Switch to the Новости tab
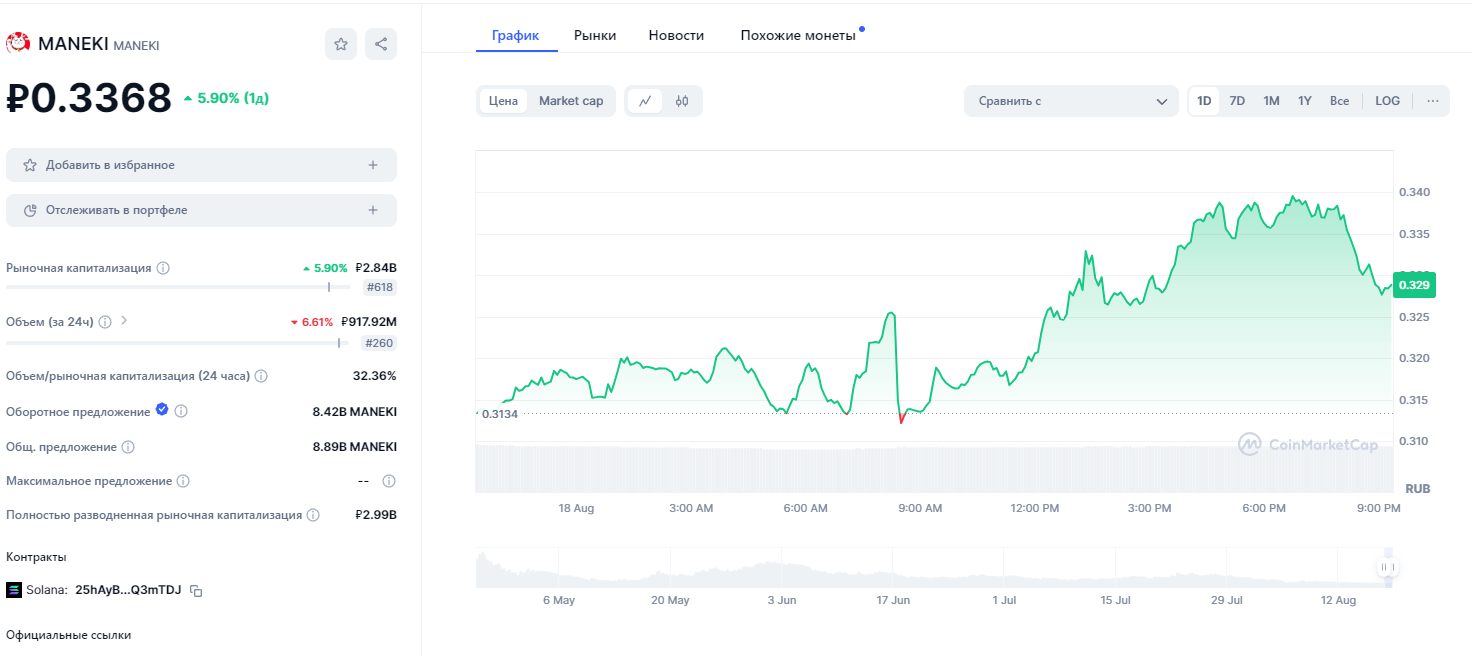 [x=676, y=35]
